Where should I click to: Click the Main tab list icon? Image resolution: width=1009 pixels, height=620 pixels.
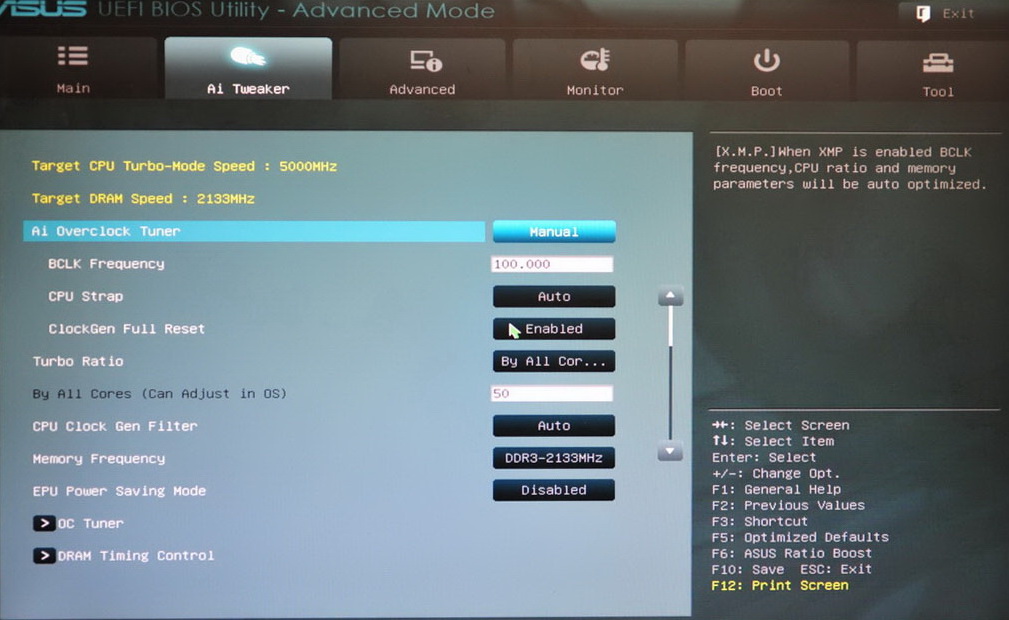pos(73,56)
